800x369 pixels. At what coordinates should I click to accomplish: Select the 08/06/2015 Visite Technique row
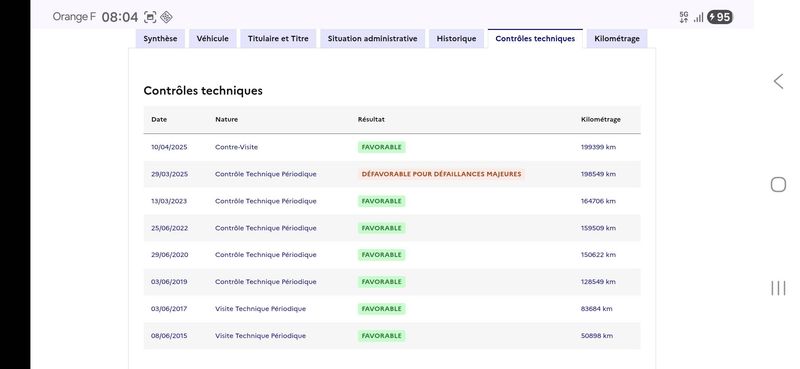(392, 336)
